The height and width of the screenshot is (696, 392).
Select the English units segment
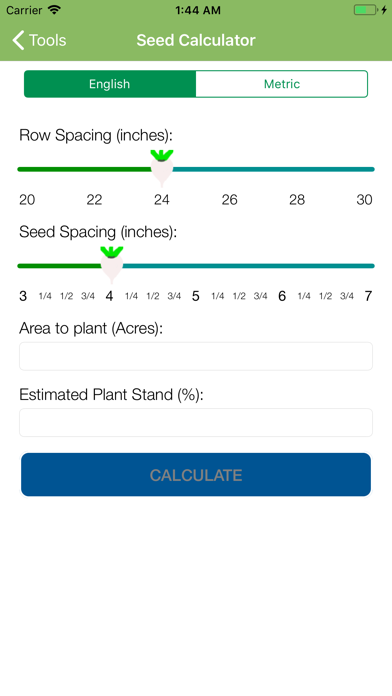tap(110, 84)
